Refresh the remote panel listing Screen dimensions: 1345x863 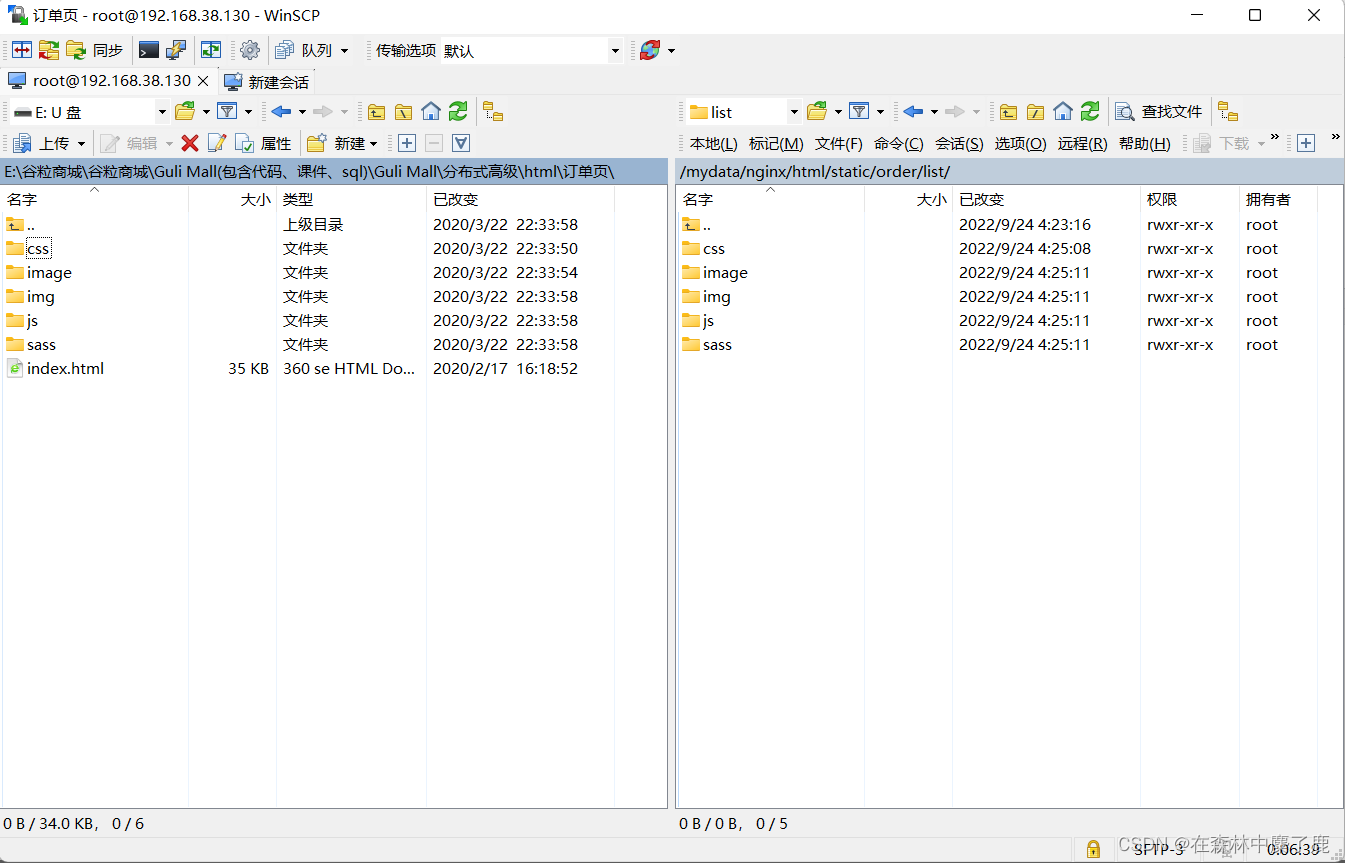tap(1090, 112)
